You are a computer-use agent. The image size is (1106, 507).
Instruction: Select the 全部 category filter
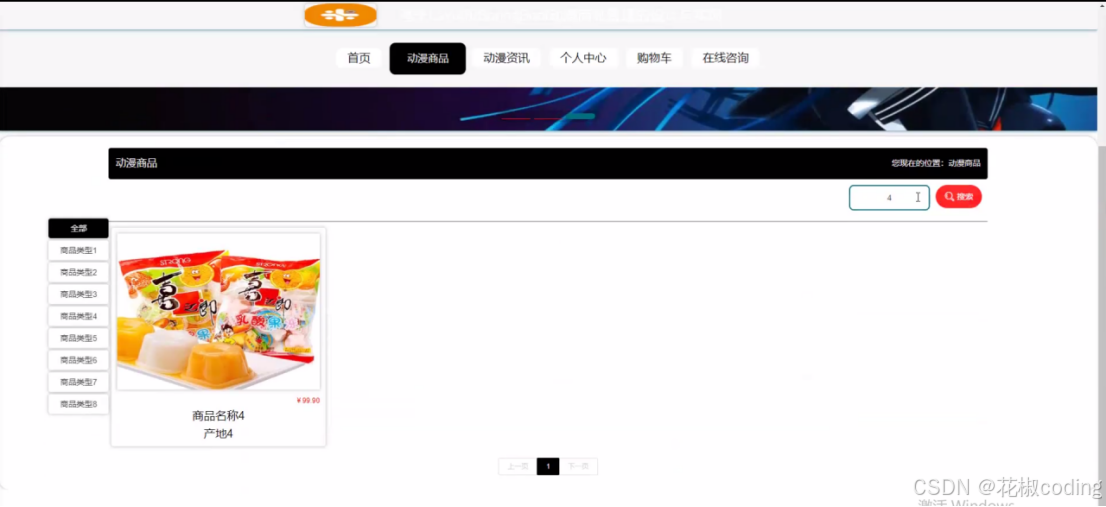click(78, 228)
